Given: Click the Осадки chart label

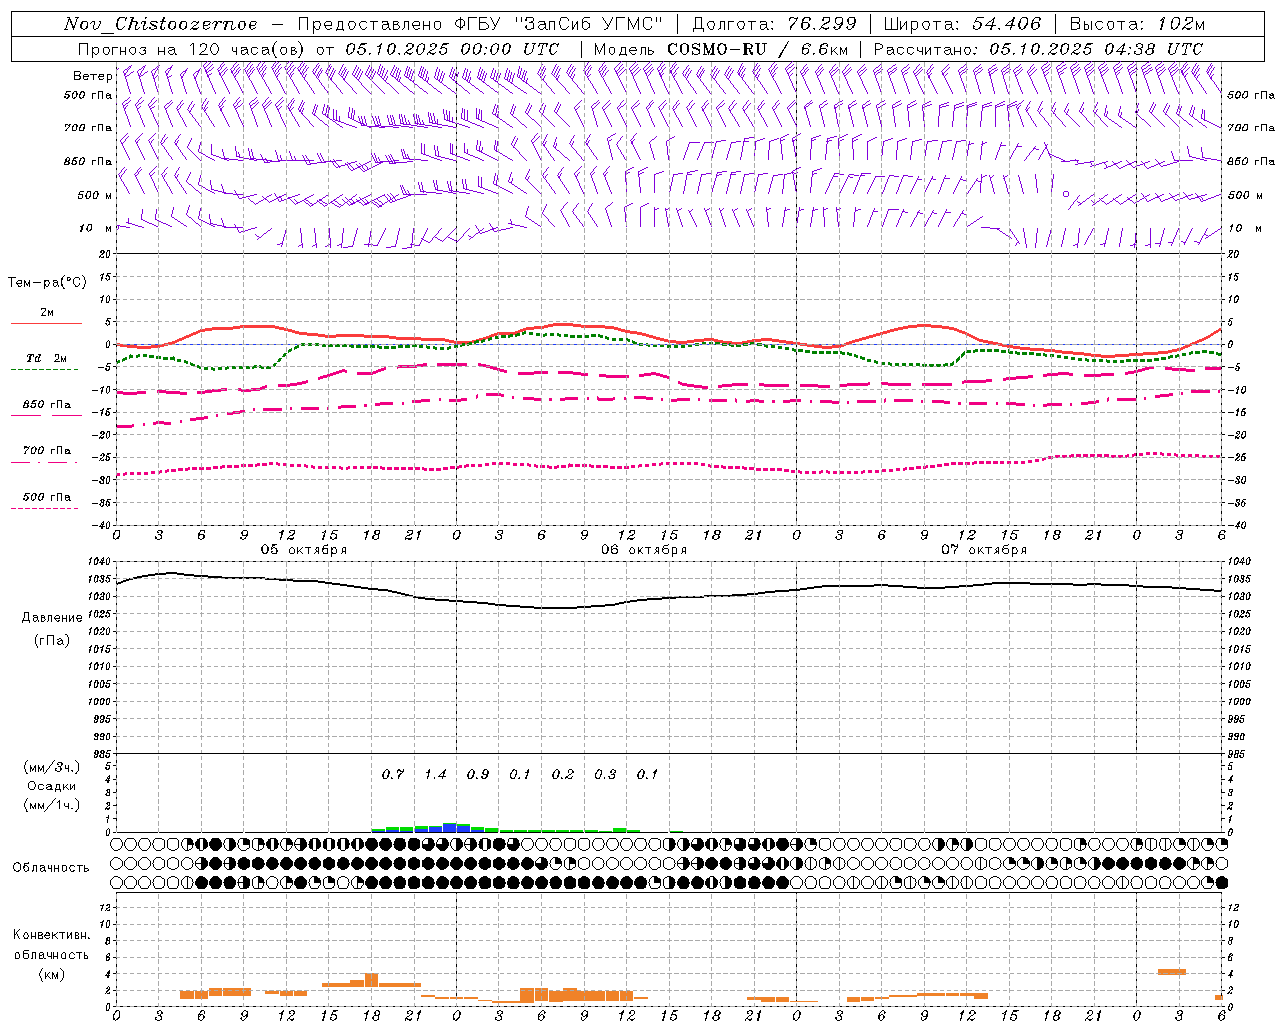Looking at the screenshot, I should 52,786.
